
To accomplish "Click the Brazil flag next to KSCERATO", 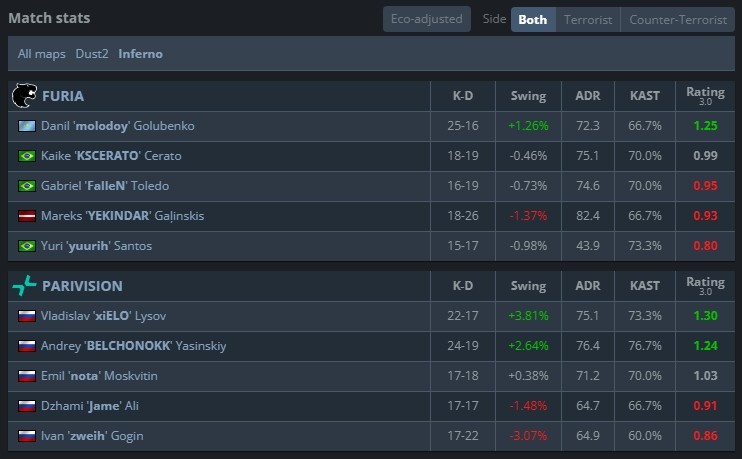I will click(27, 156).
